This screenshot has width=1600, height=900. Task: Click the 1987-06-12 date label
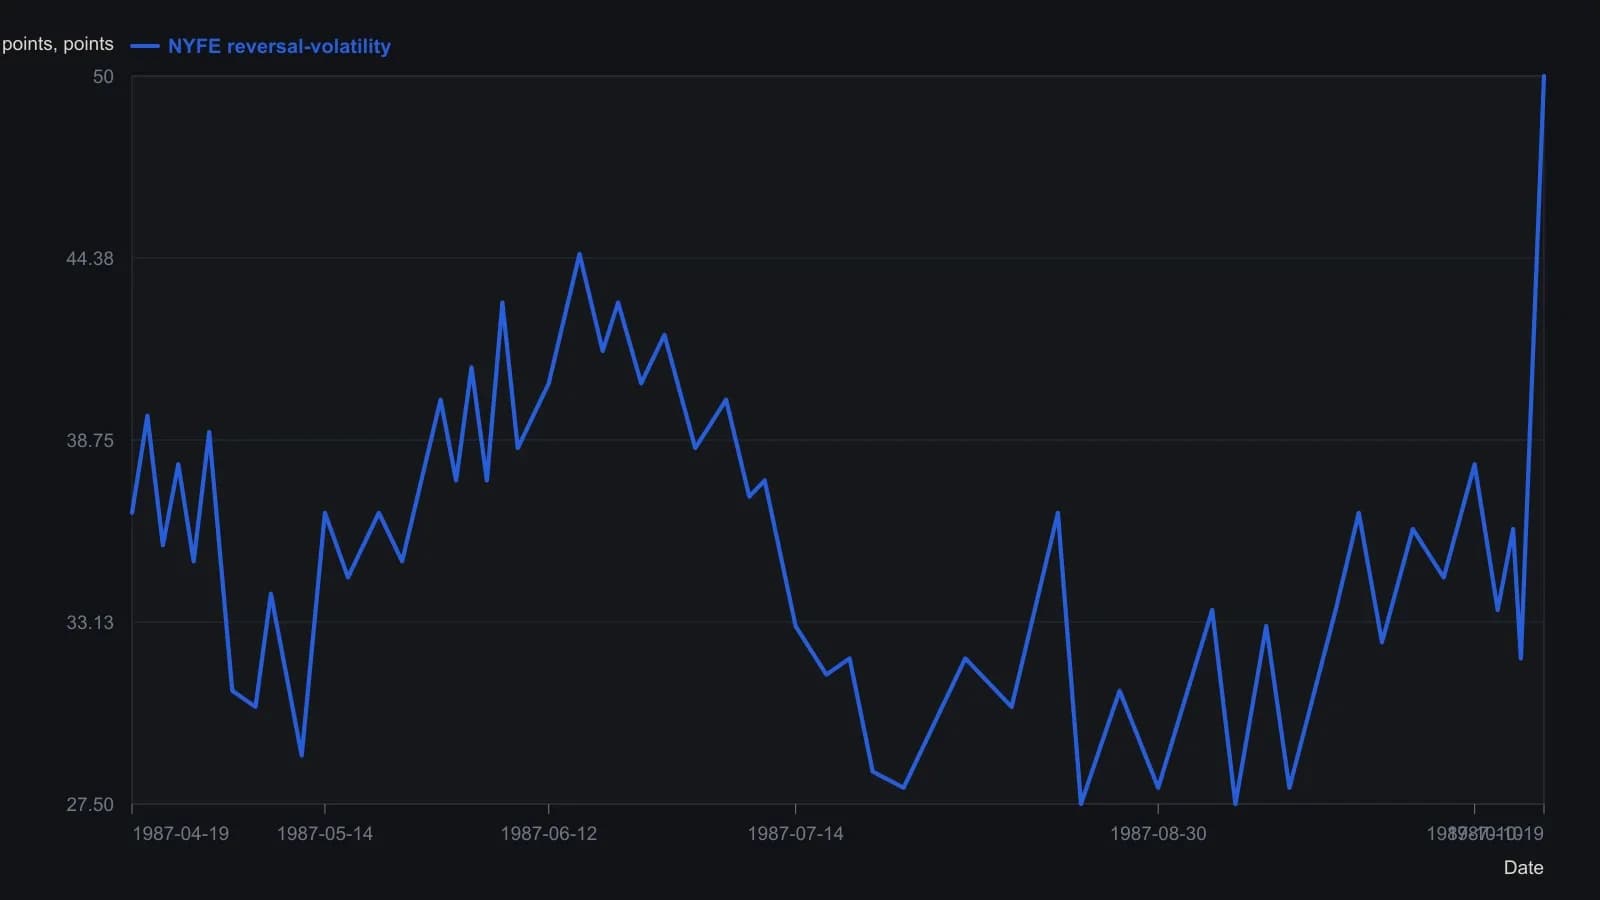click(x=549, y=834)
